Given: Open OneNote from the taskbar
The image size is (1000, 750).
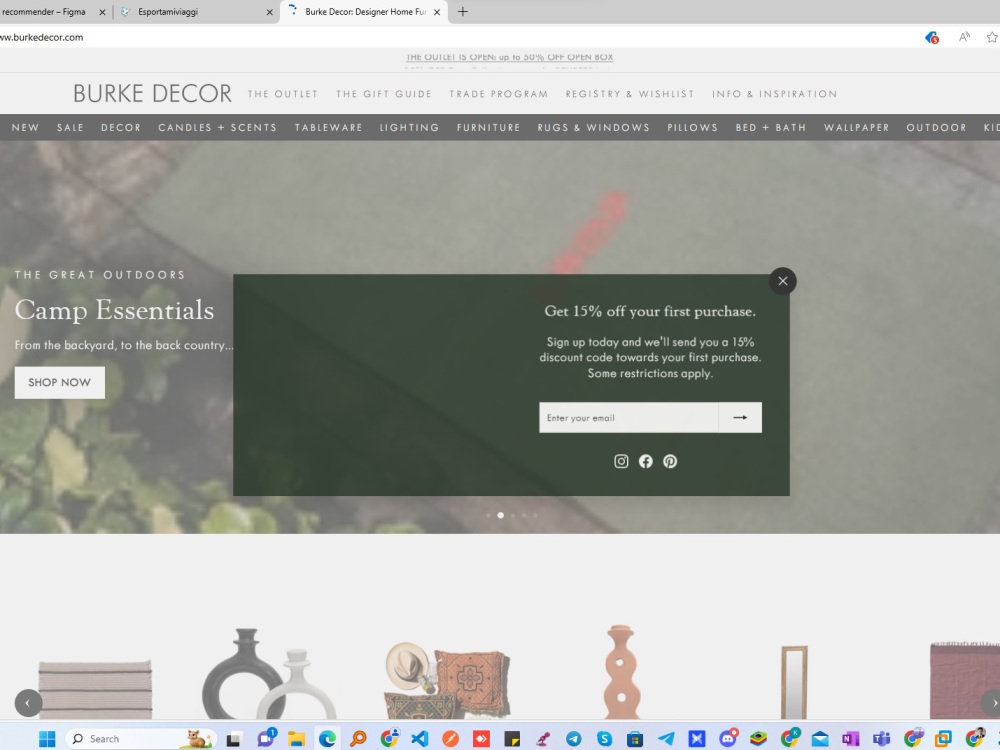Looking at the screenshot, I should (x=851, y=739).
